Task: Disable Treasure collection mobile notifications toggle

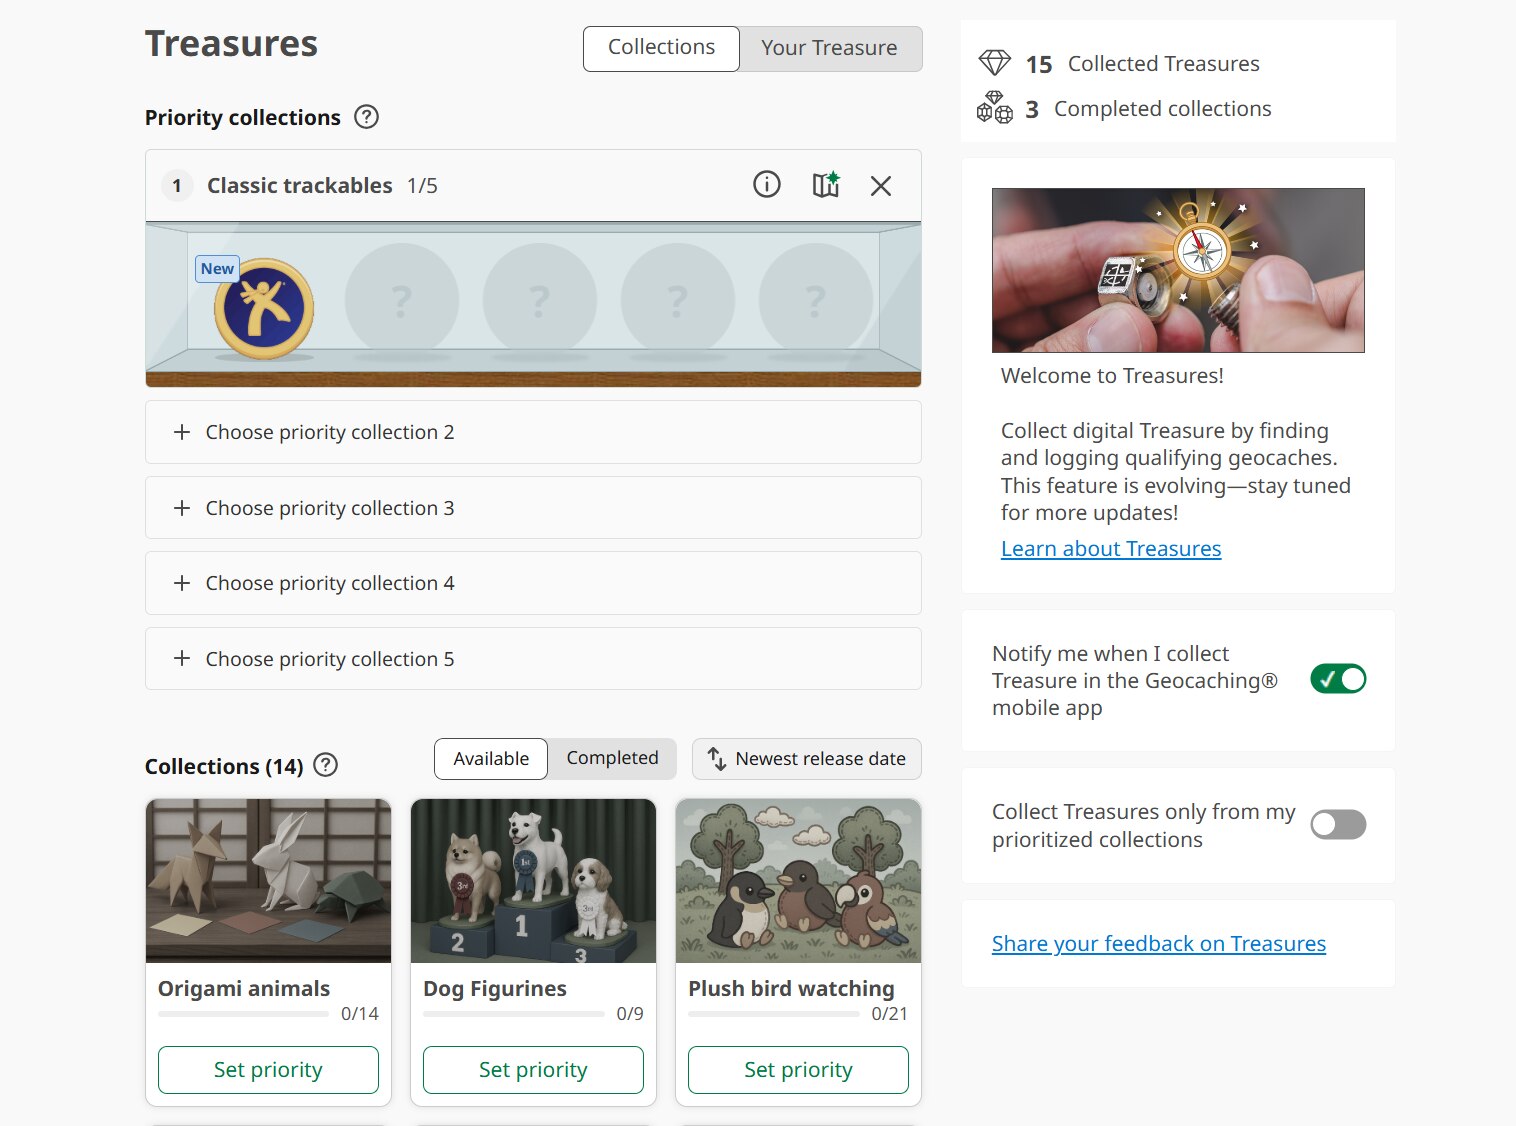Action: 1338,679
